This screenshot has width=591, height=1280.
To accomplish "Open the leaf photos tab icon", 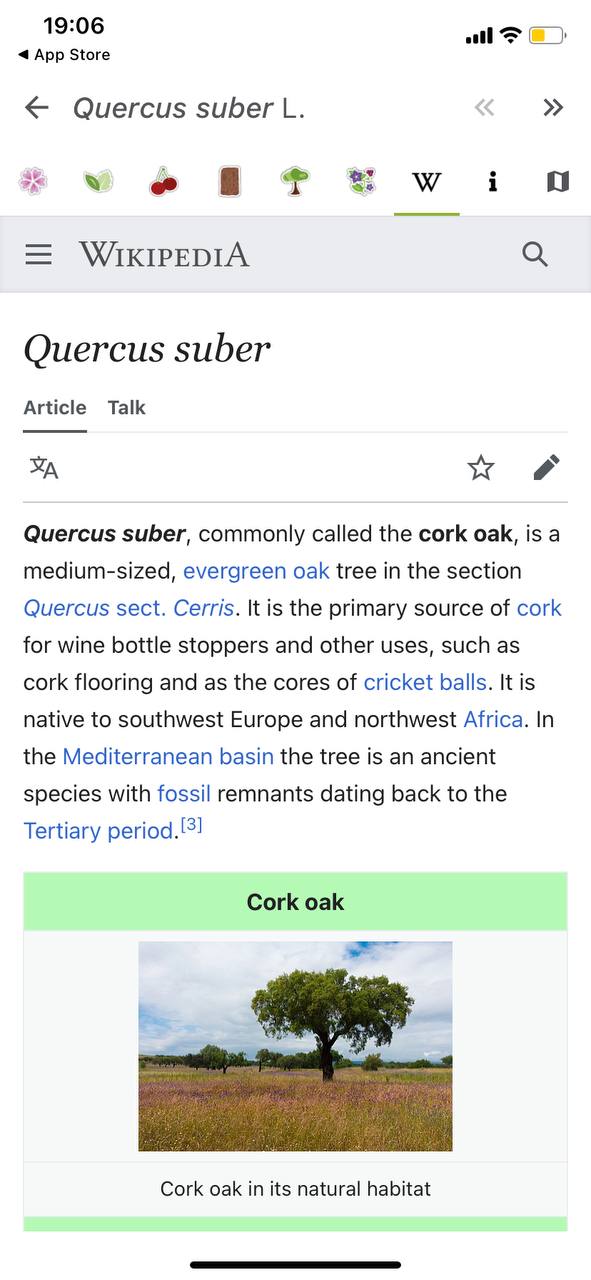I will 98,181.
